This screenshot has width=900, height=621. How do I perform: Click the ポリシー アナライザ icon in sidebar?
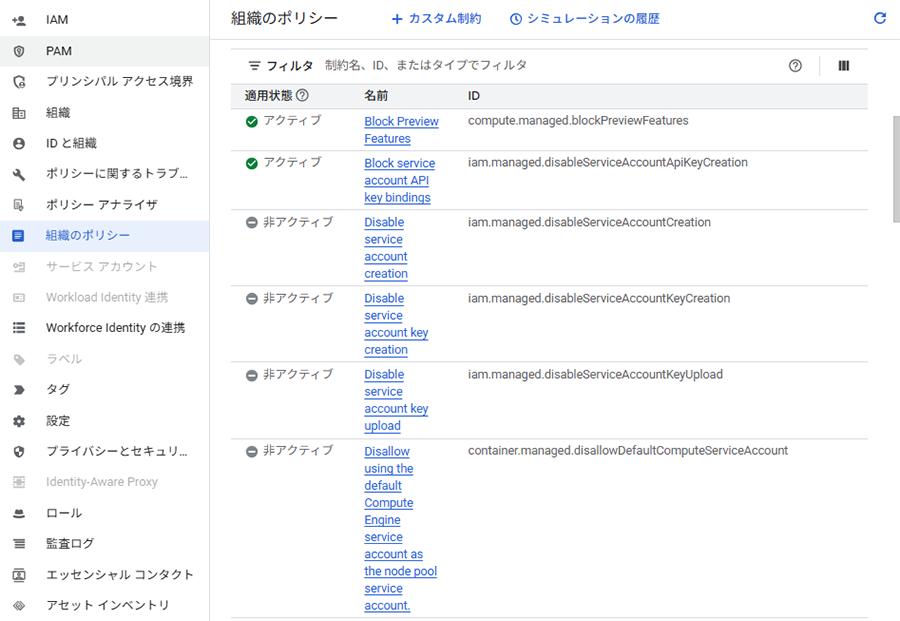tap(18, 205)
